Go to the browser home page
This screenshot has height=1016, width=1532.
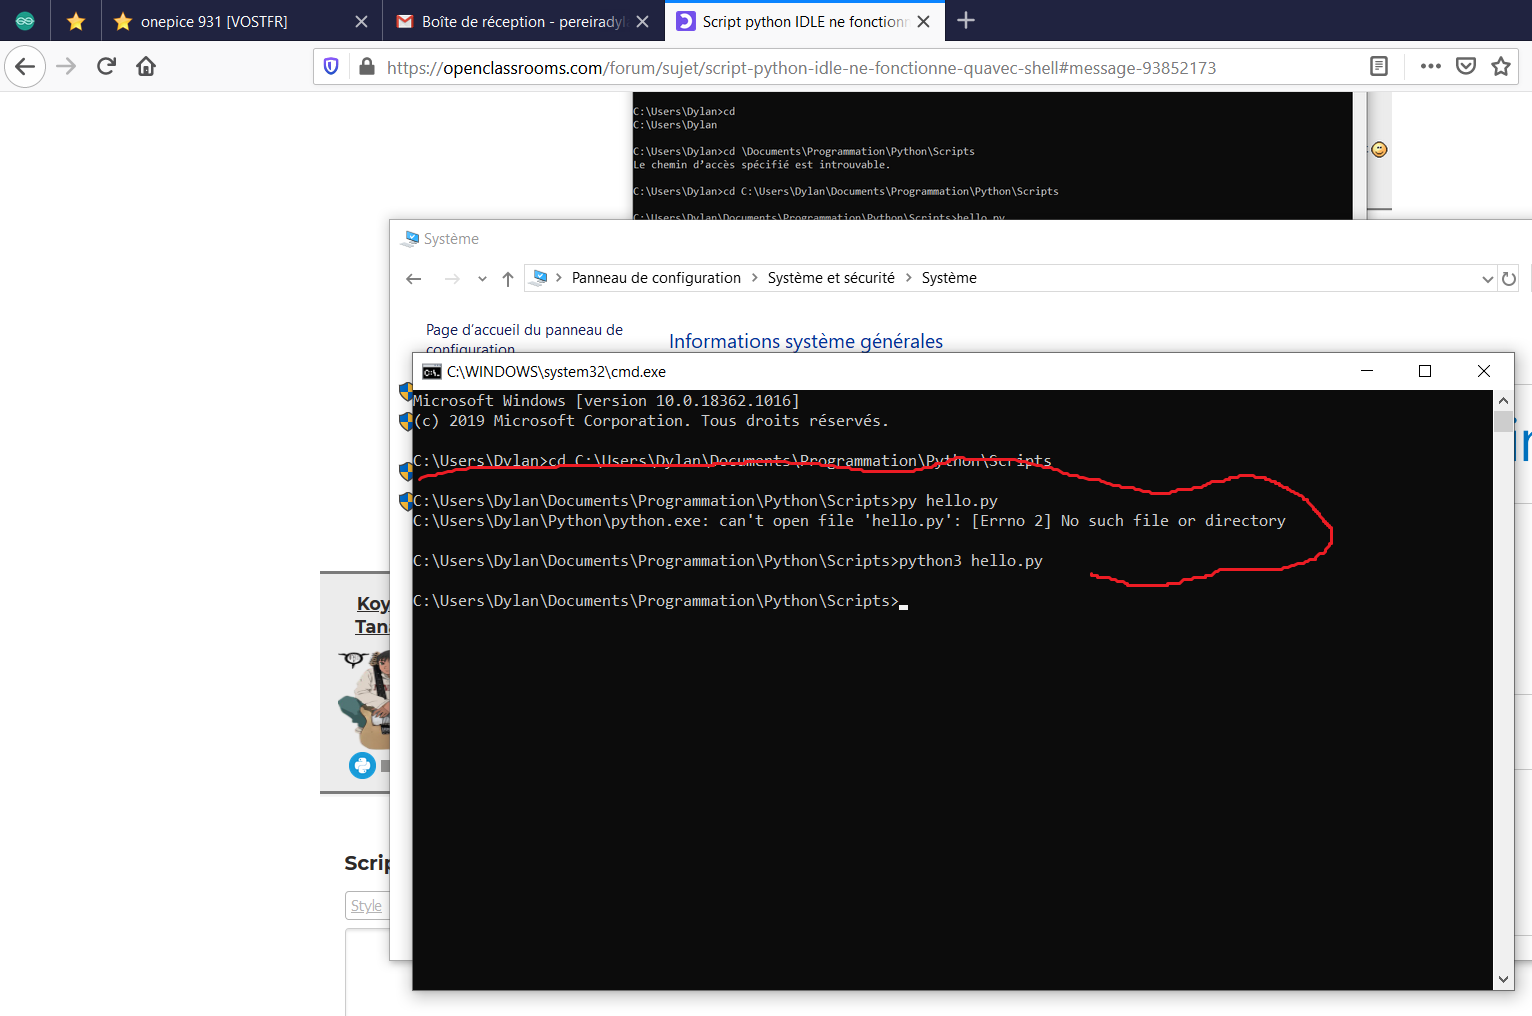pos(145,66)
